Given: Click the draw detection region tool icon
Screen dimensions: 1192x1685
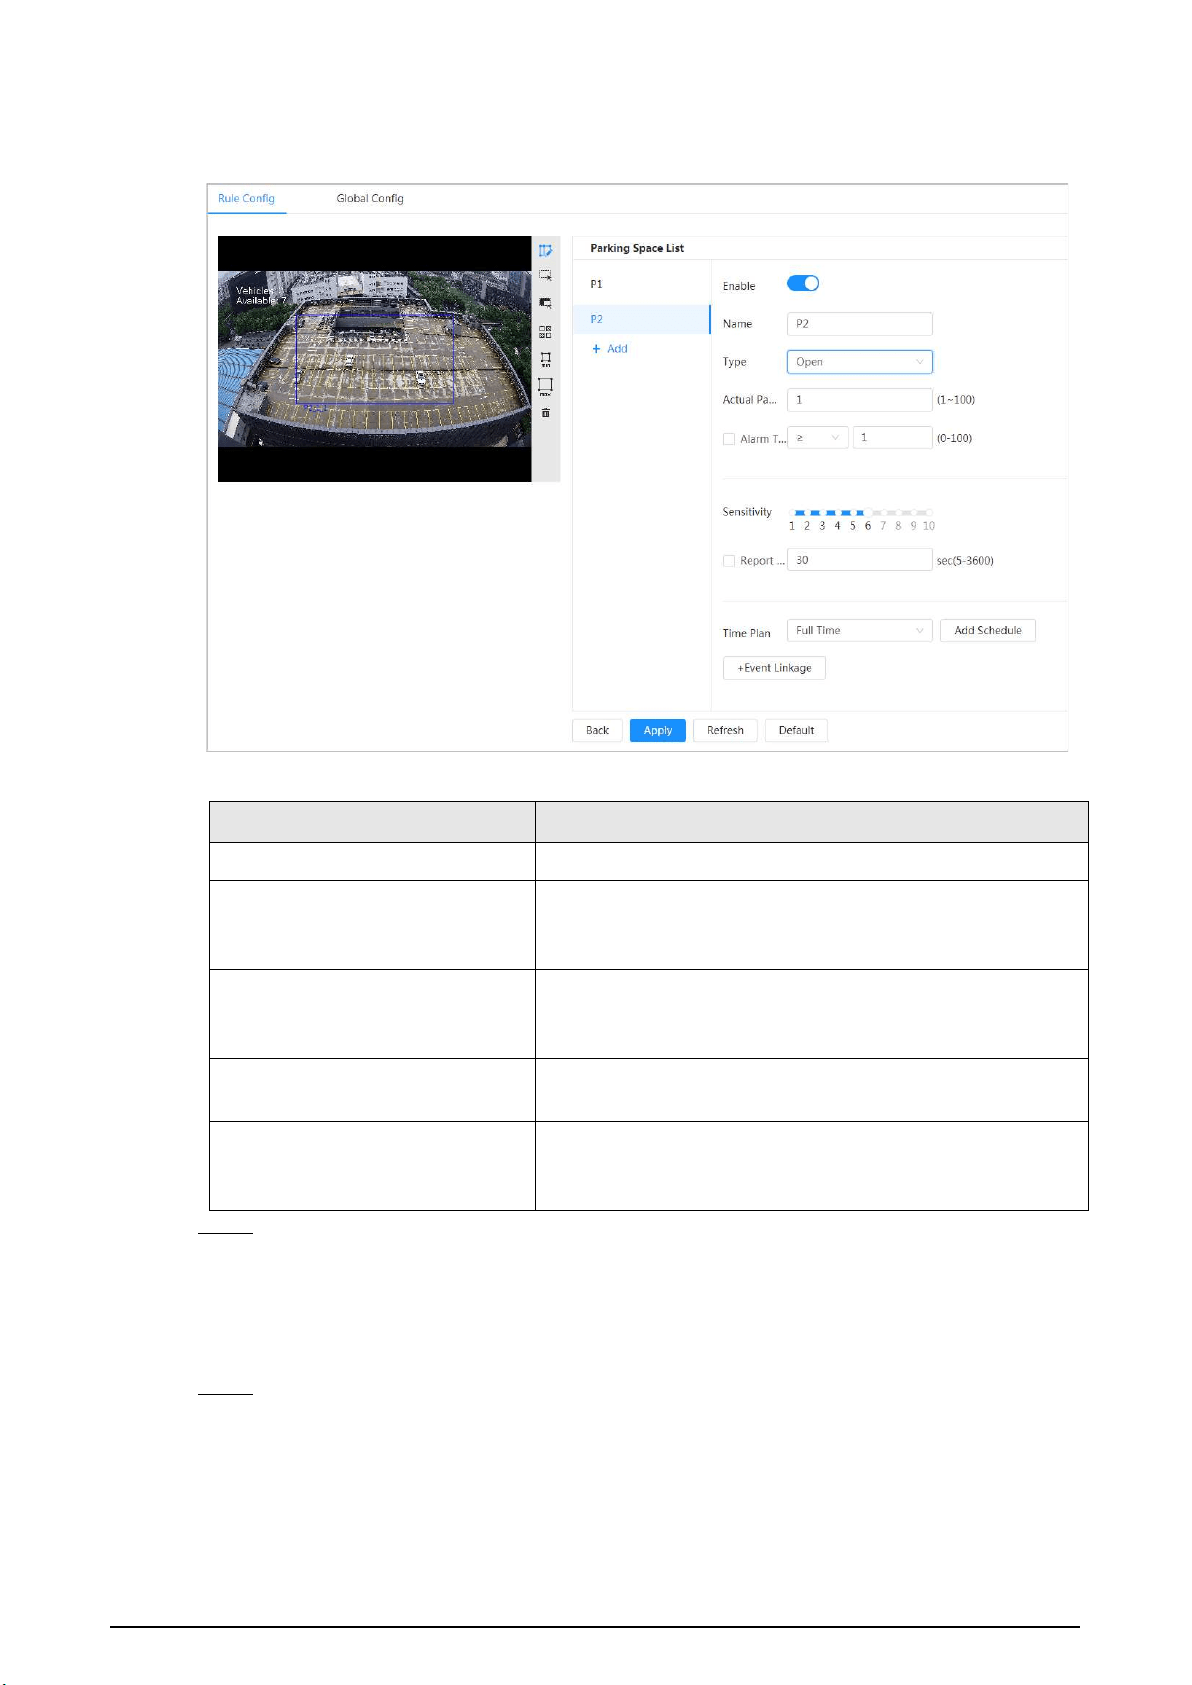Looking at the screenshot, I should (545, 276).
